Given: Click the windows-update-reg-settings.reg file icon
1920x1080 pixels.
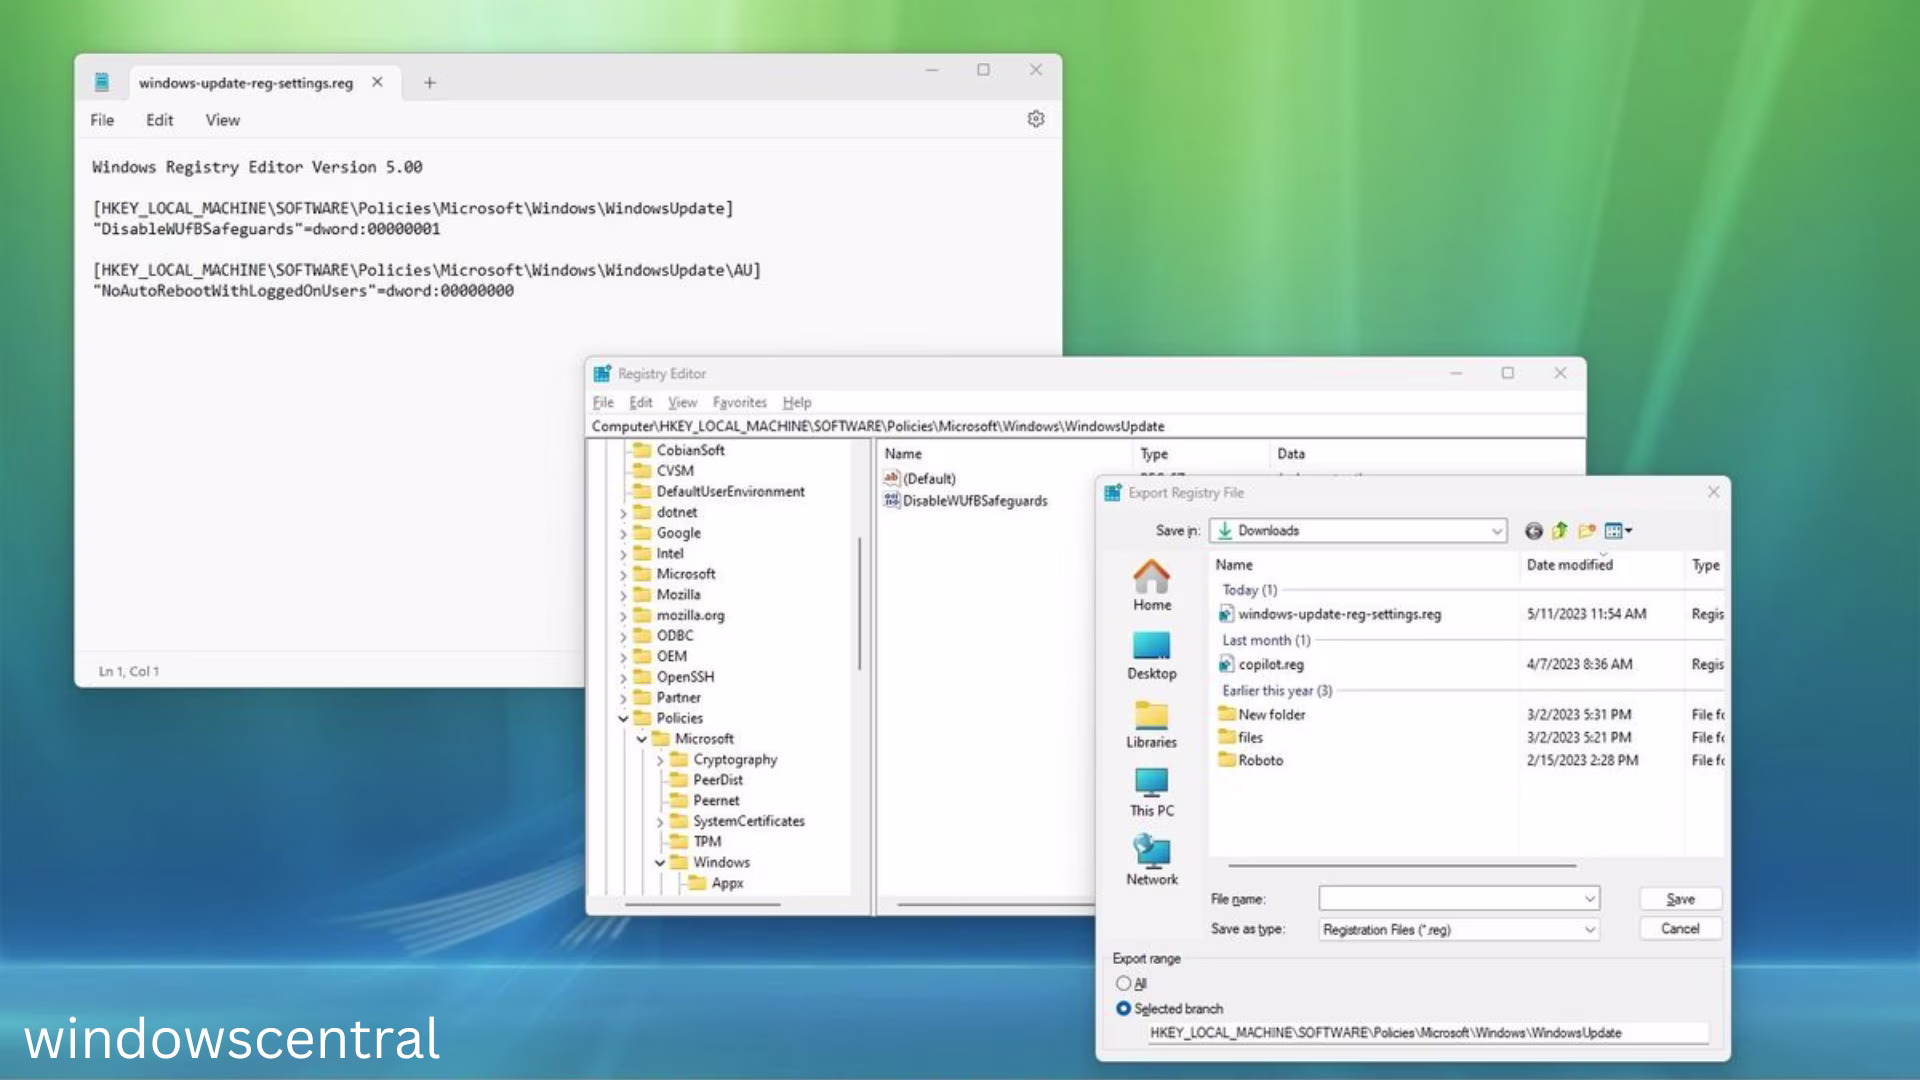Looking at the screenshot, I should pyautogui.click(x=1227, y=614).
